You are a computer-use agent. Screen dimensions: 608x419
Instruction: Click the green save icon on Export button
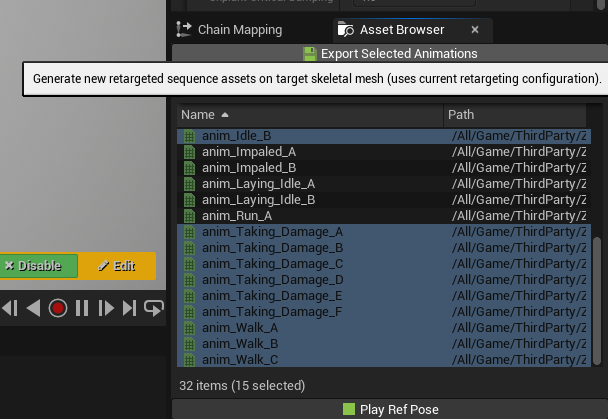tap(310, 54)
